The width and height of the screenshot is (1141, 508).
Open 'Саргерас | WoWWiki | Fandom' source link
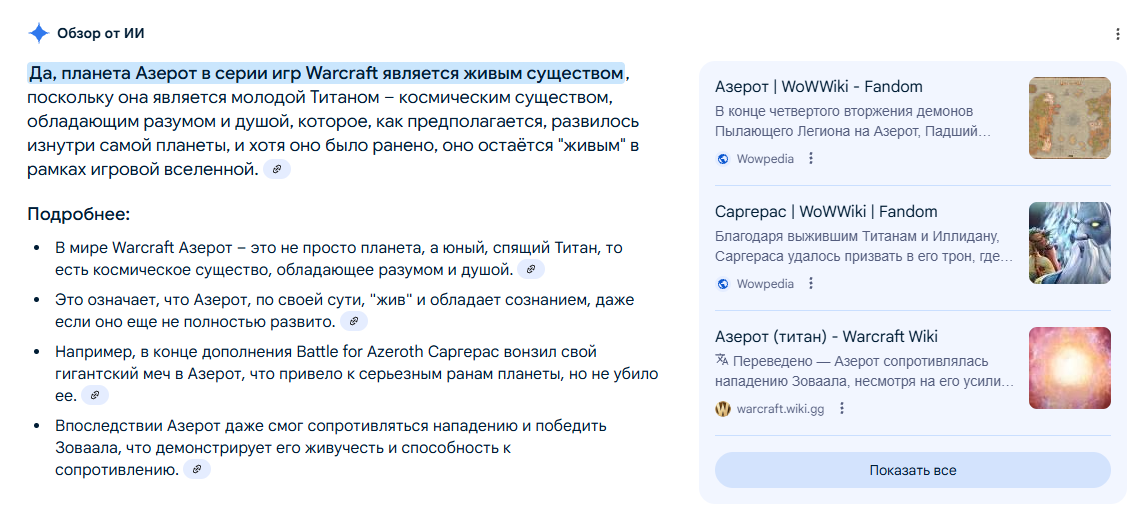click(826, 212)
